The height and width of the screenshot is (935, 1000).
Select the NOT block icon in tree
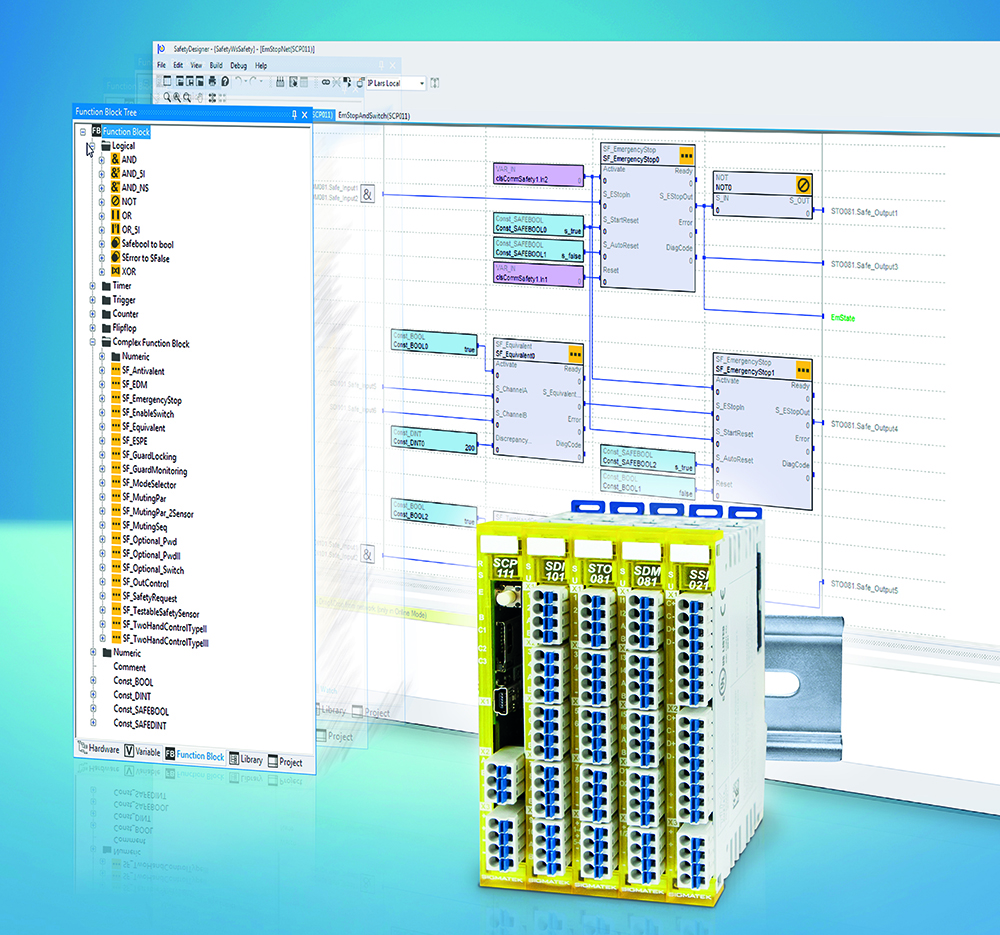coord(115,201)
